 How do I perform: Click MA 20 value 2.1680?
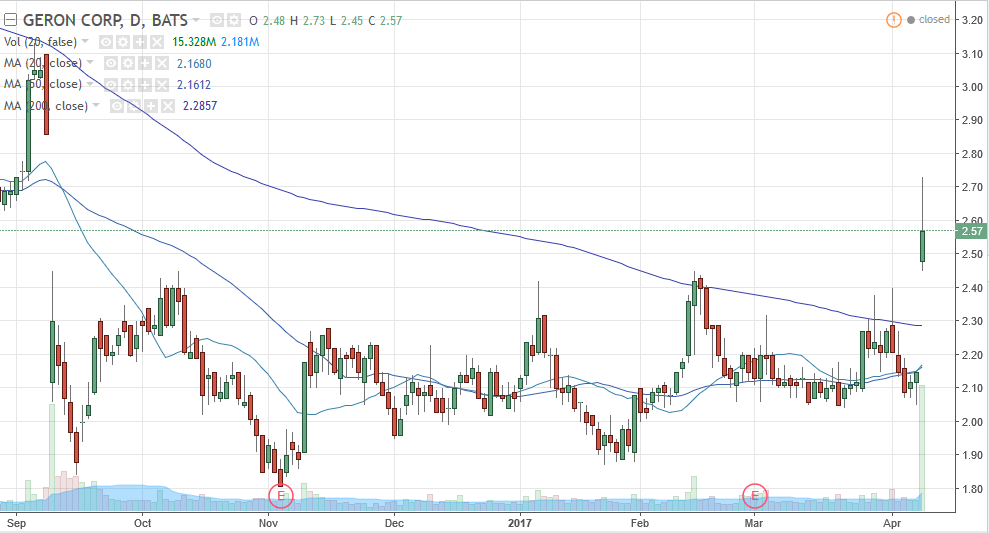(194, 64)
